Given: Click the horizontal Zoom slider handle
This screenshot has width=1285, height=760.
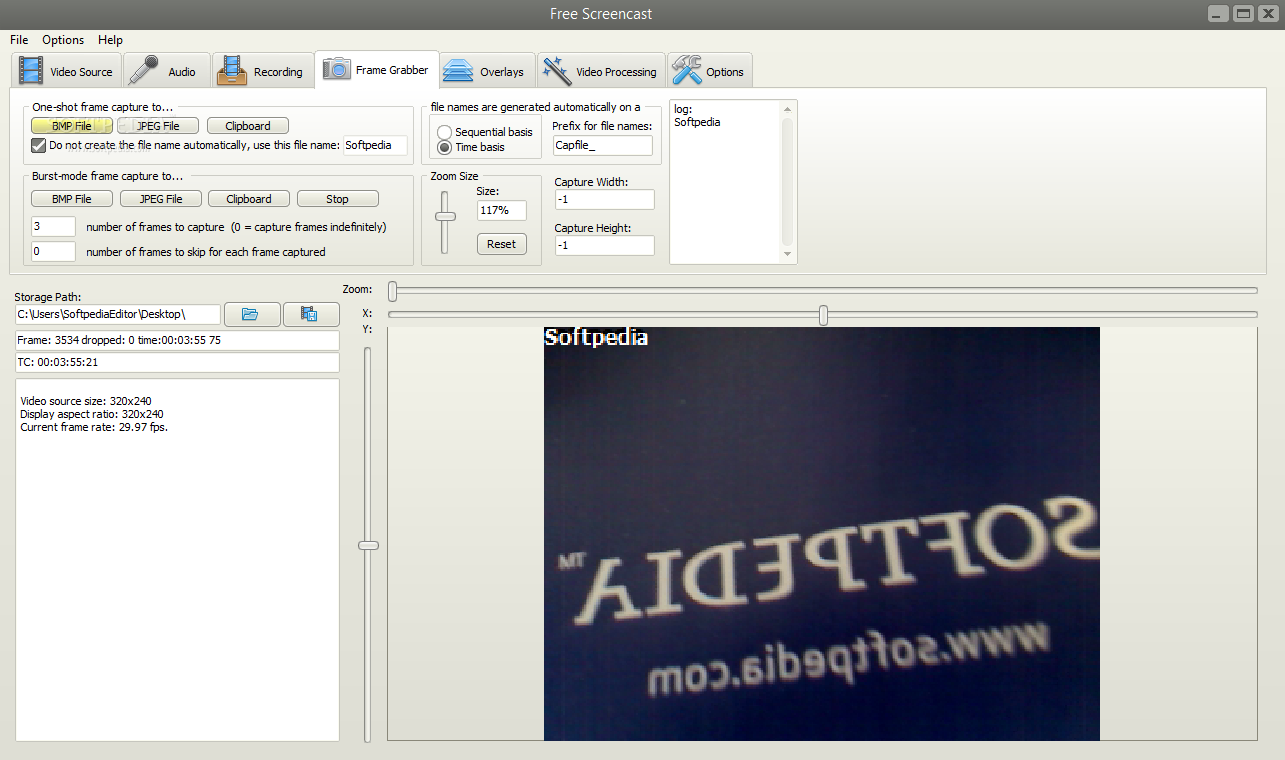Looking at the screenshot, I should tap(392, 291).
